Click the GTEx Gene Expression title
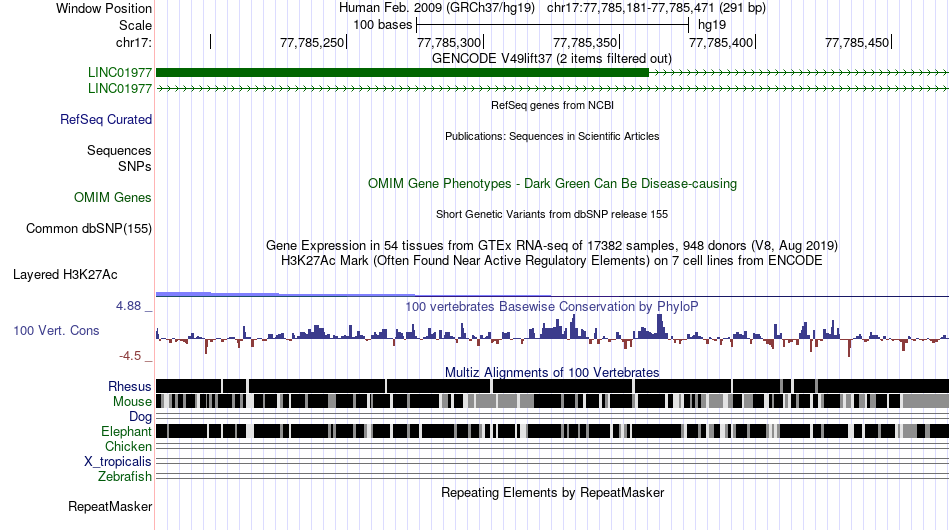Image resolution: width=950 pixels, height=530 pixels. click(x=552, y=245)
